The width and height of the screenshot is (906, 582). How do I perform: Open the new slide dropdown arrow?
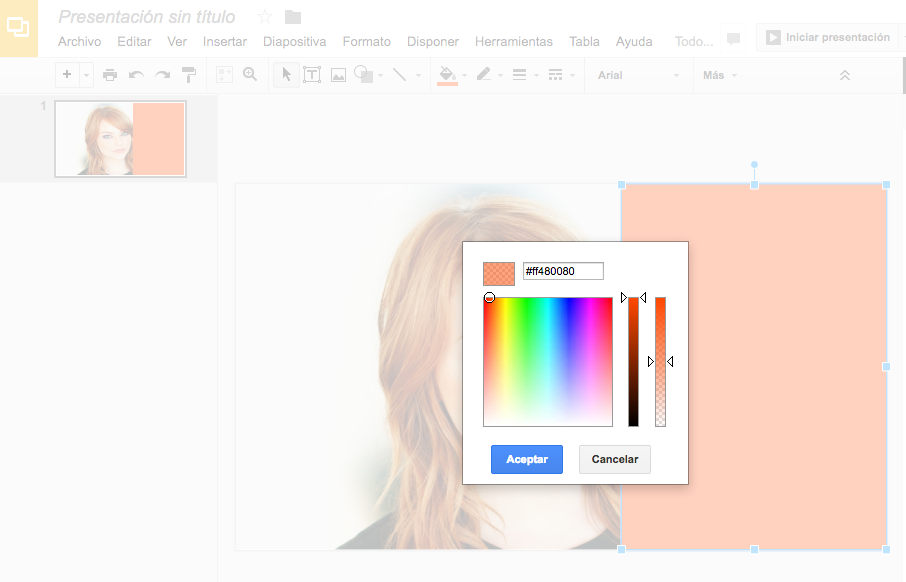pos(86,75)
